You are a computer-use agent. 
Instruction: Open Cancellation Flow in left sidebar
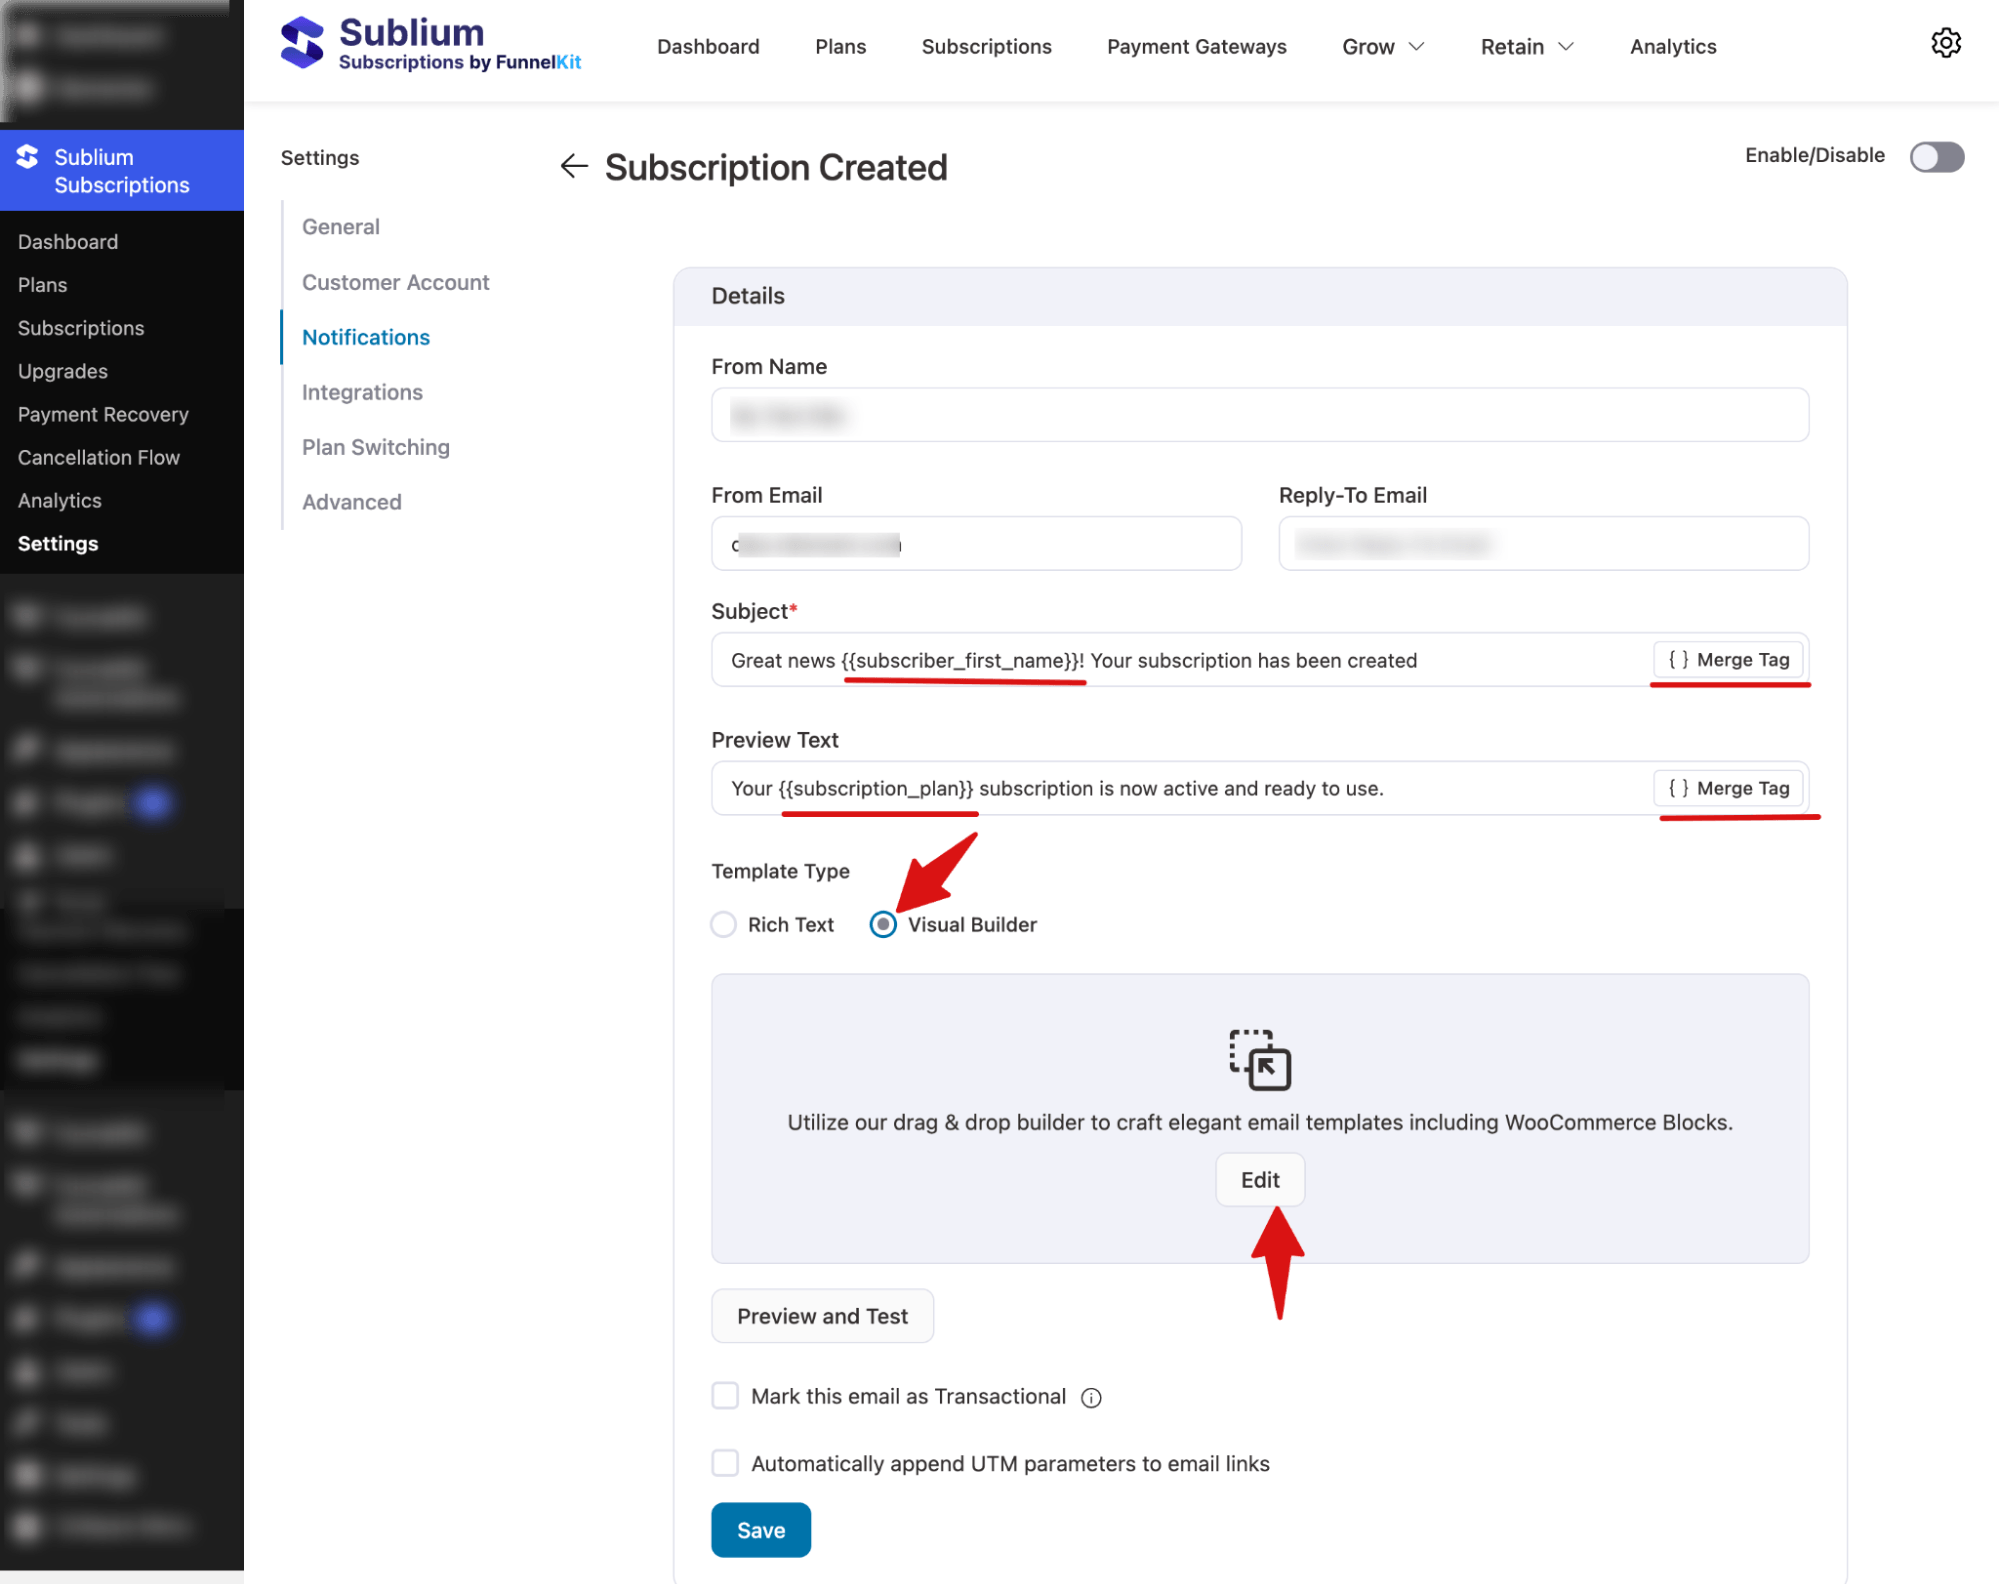click(x=99, y=457)
